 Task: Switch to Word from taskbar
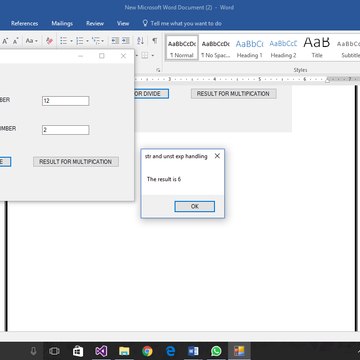[x=193, y=351]
